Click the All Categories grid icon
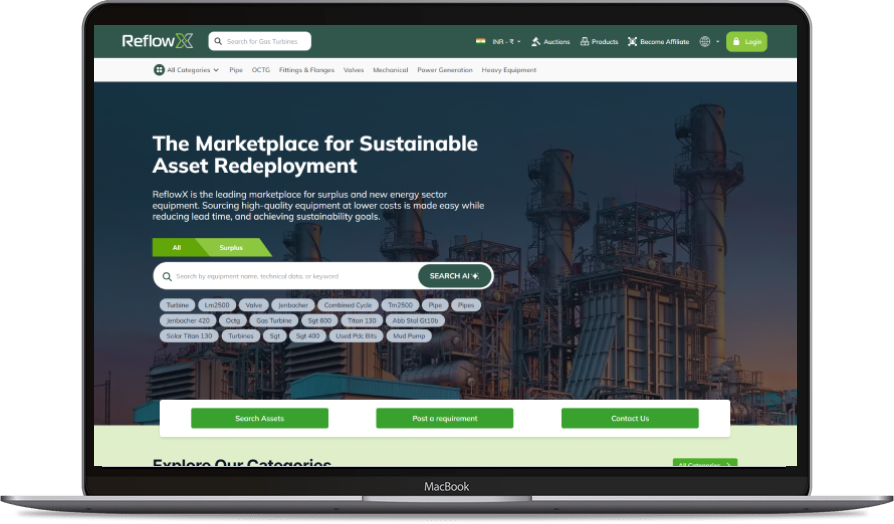 (x=159, y=70)
